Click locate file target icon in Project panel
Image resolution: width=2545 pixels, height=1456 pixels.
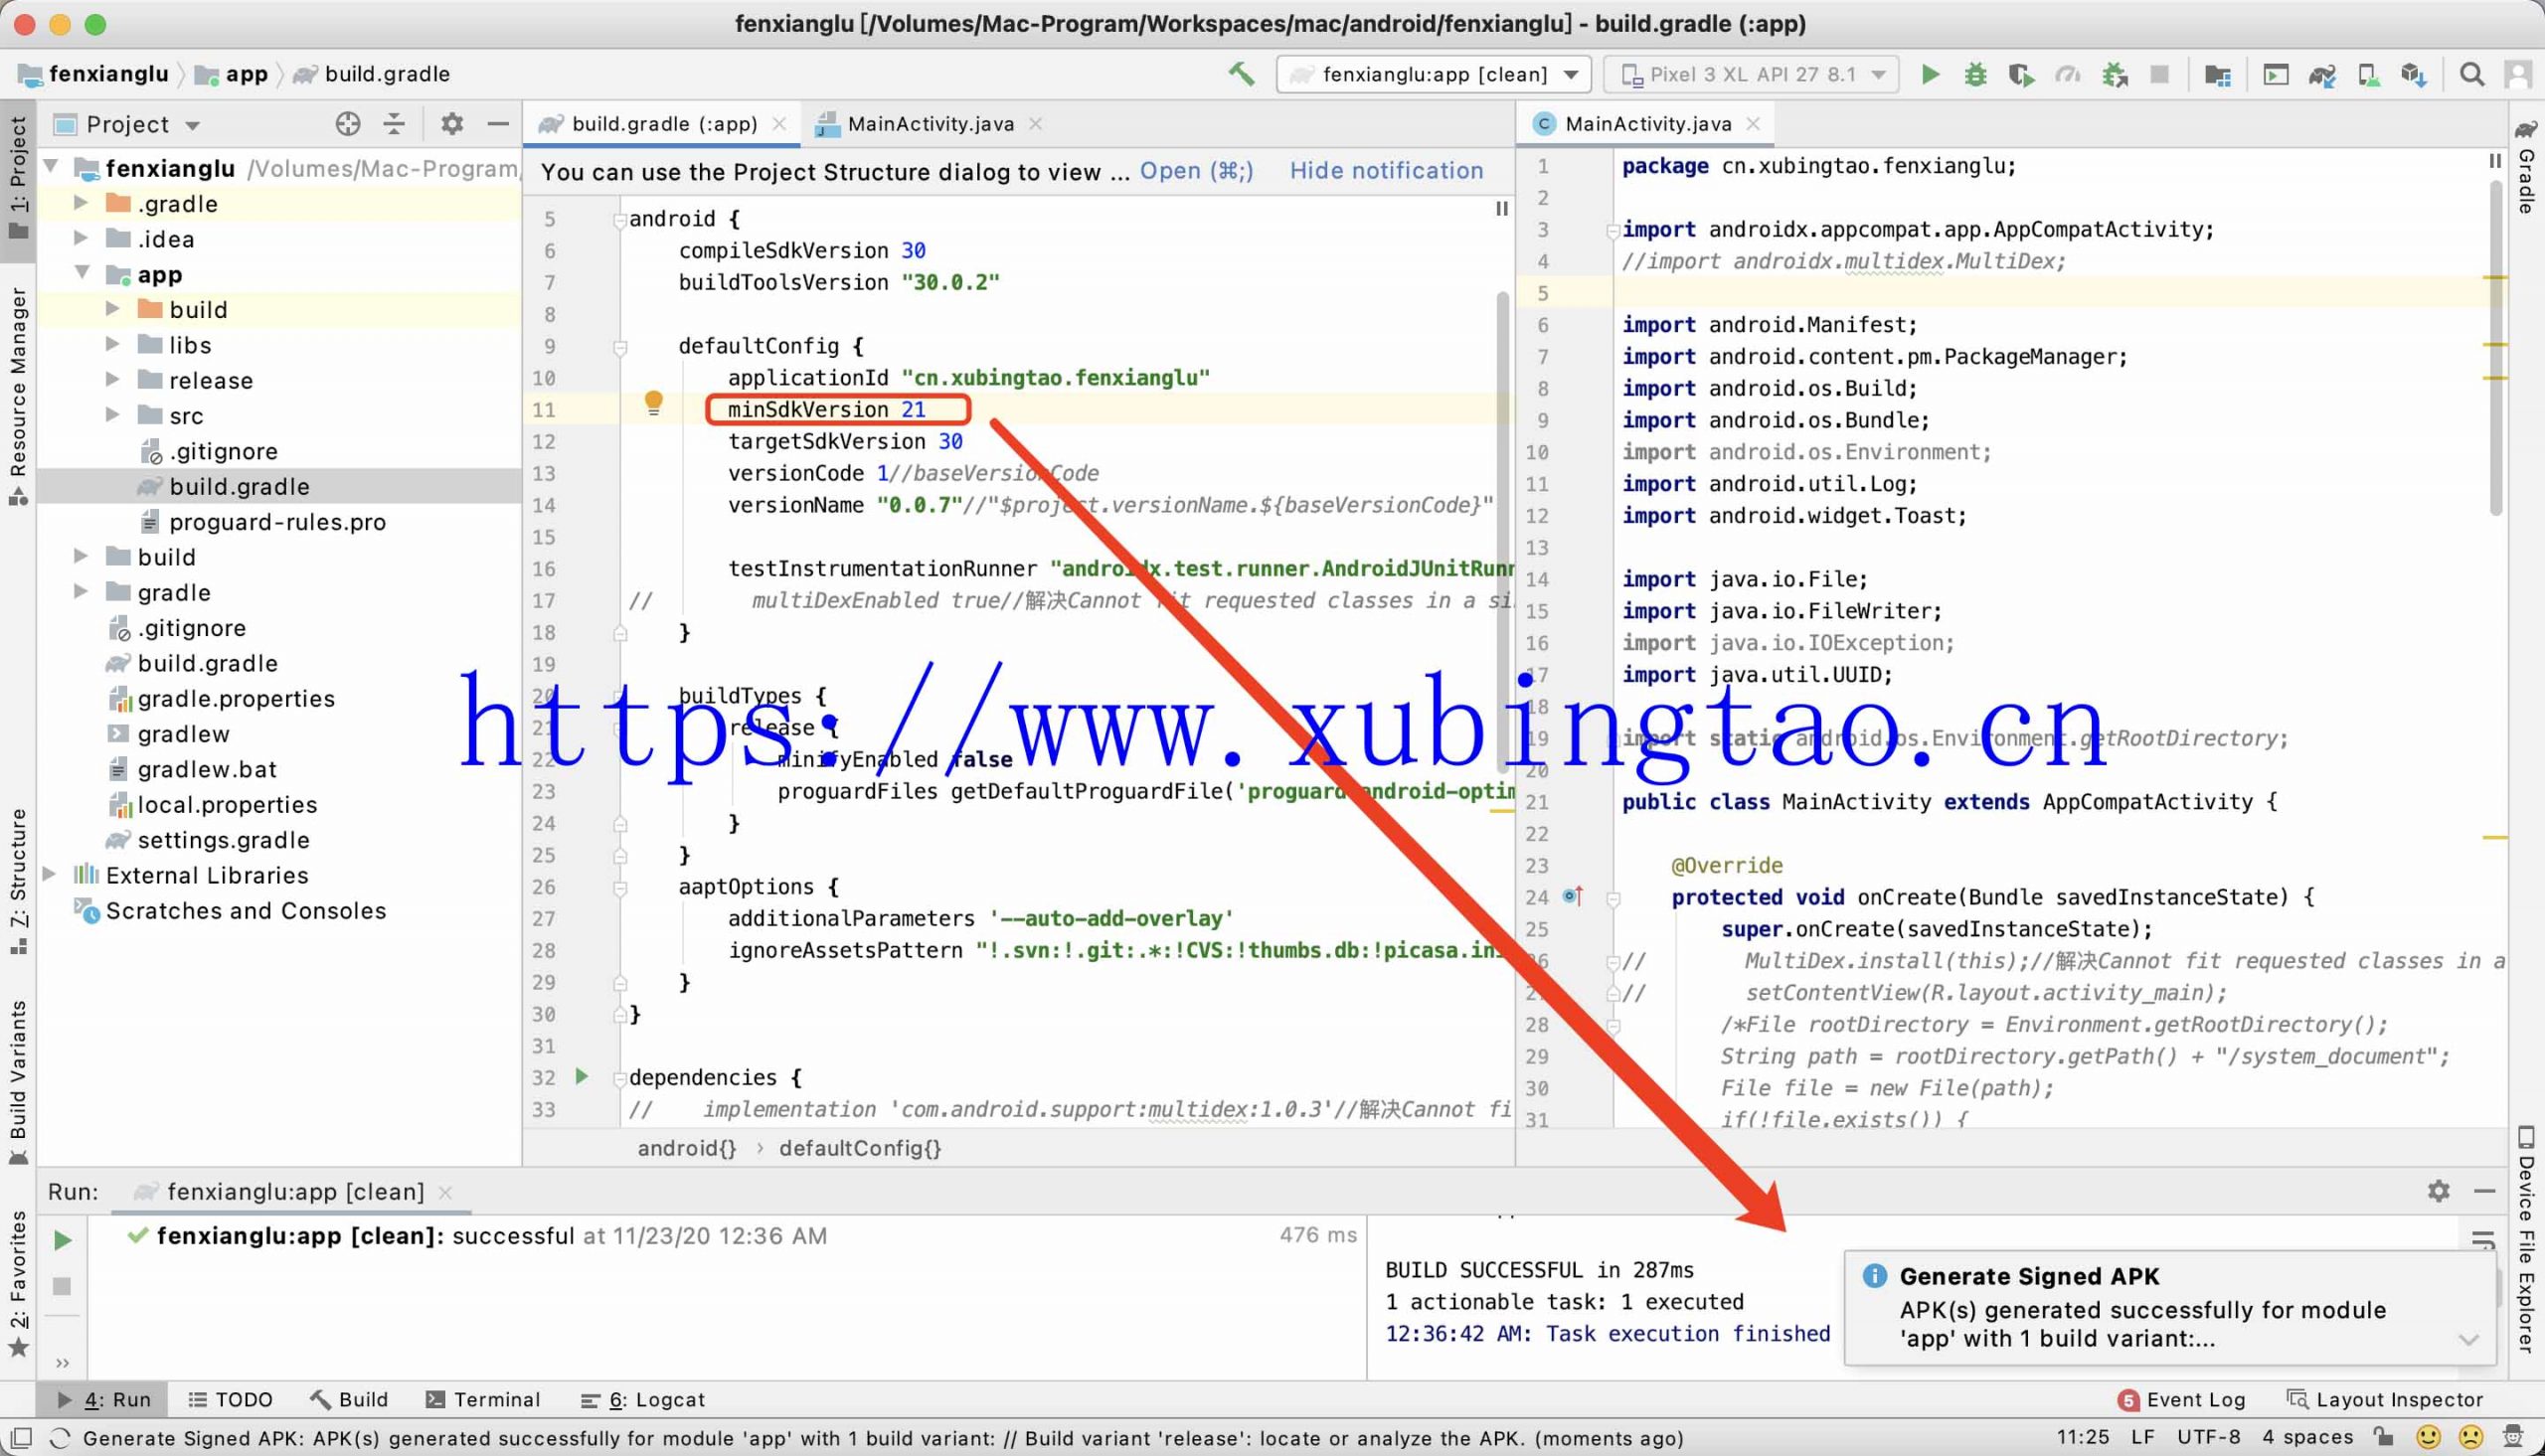347,124
